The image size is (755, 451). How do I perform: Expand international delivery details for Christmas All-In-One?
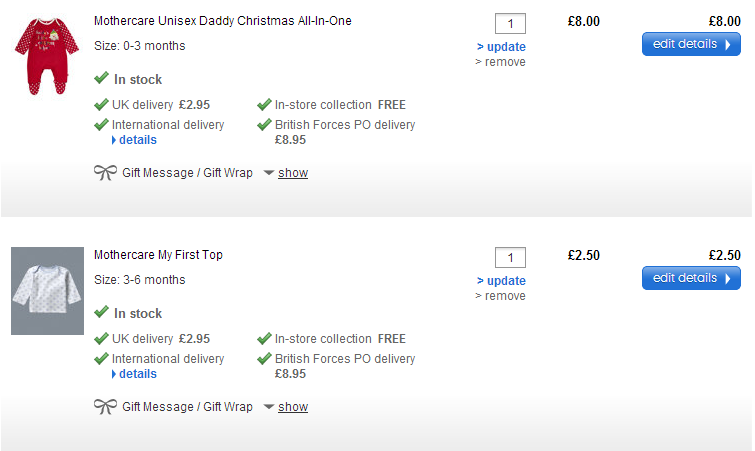[134, 140]
